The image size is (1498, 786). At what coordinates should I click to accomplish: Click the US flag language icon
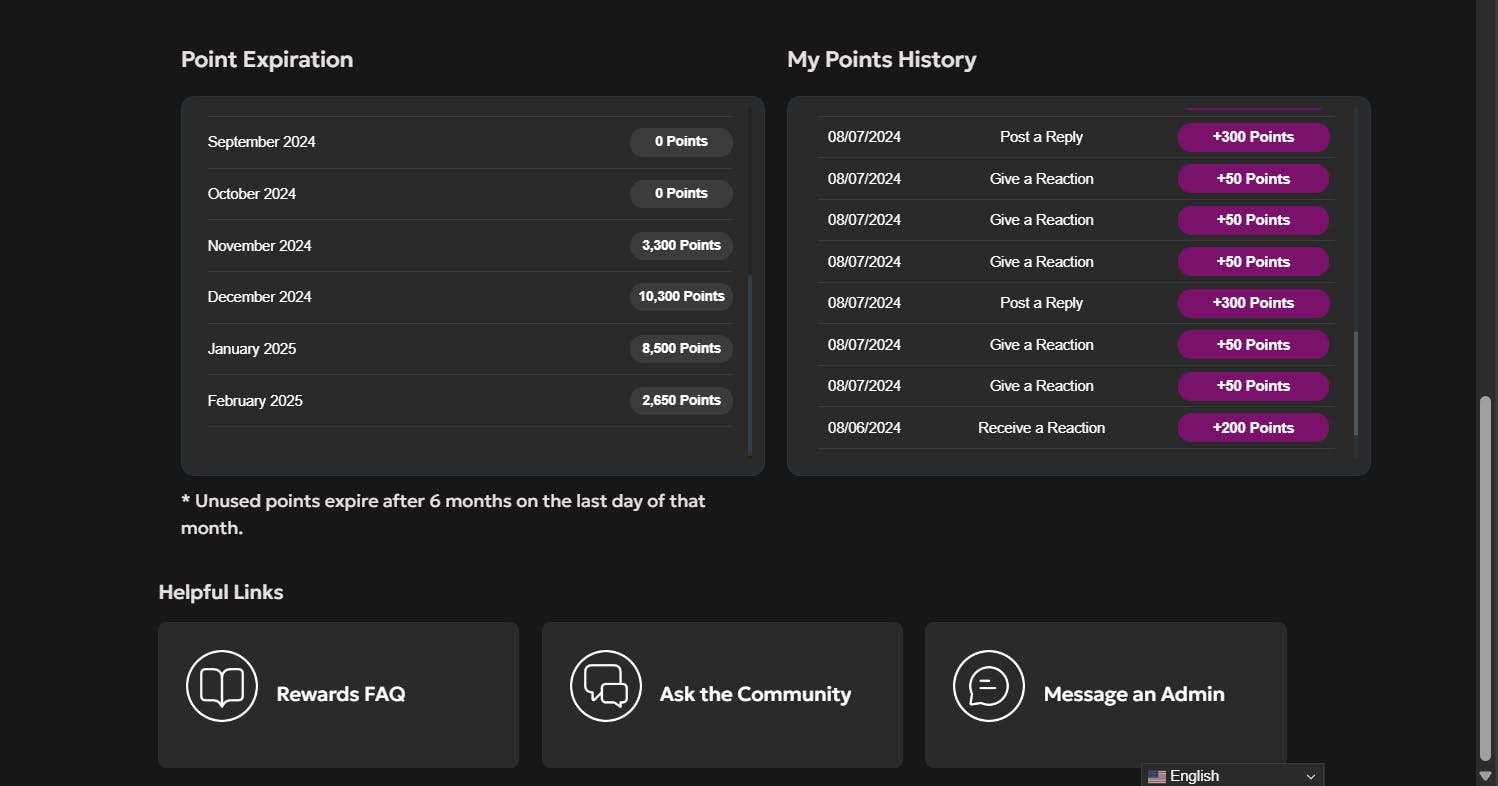coord(1157,776)
